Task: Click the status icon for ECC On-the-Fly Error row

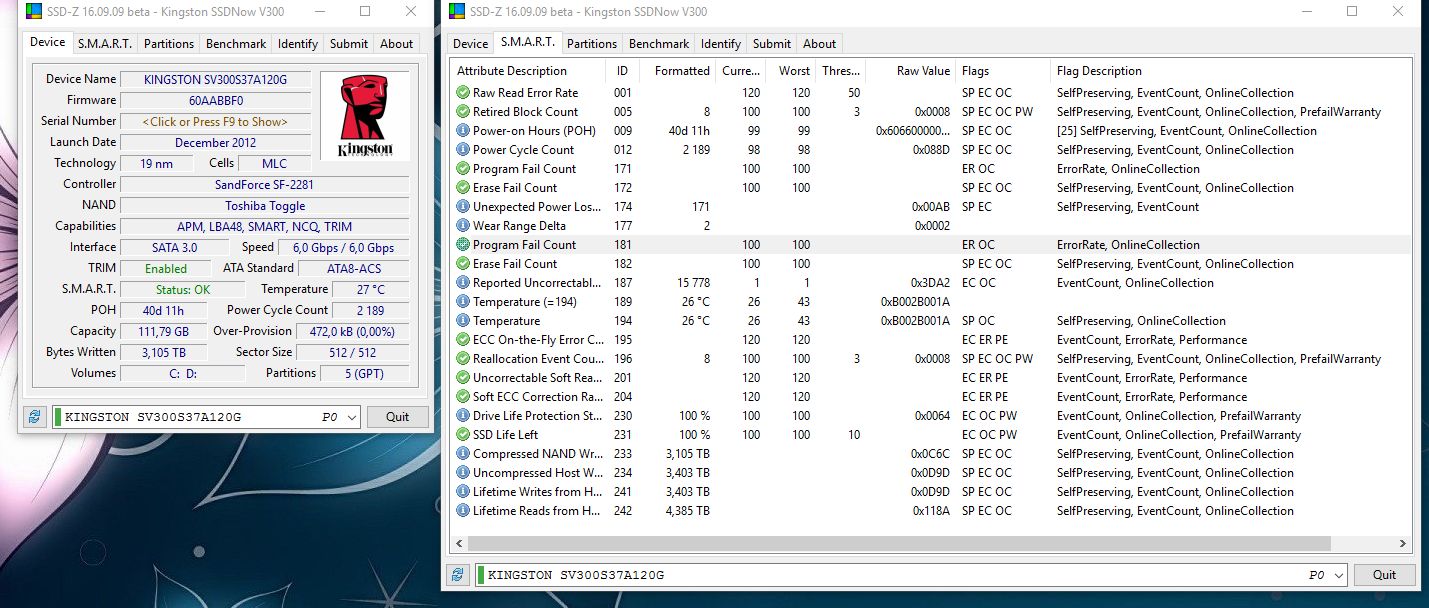Action: 463,340
